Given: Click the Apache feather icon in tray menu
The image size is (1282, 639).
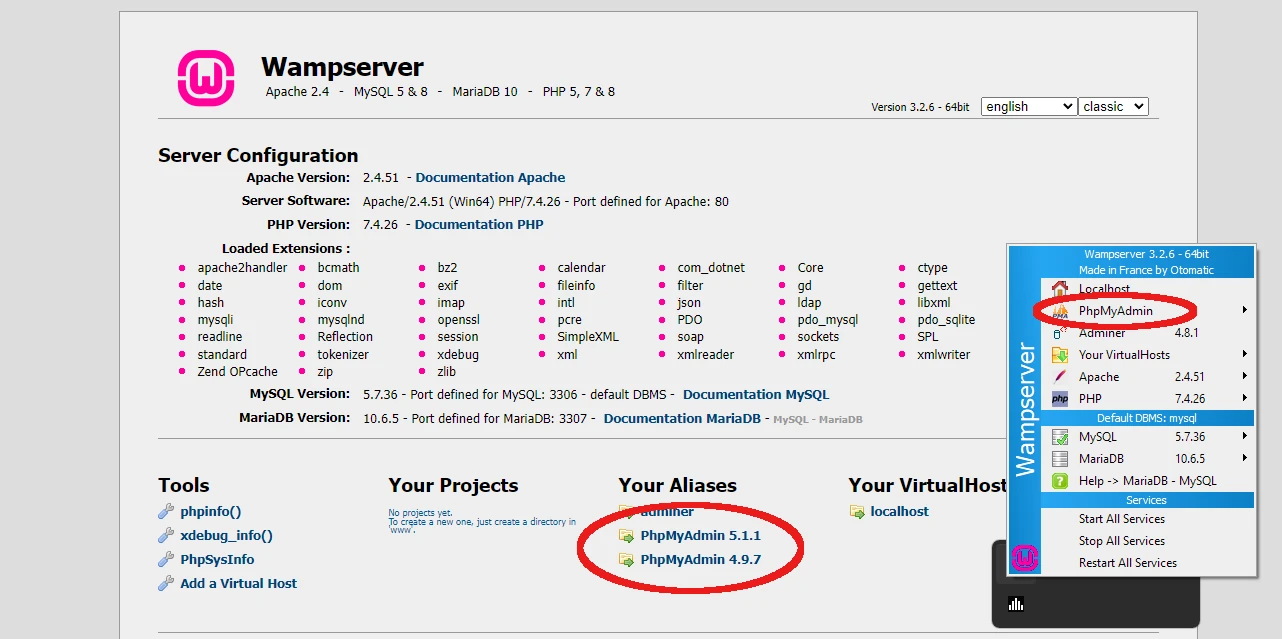Looking at the screenshot, I should click(x=1060, y=377).
